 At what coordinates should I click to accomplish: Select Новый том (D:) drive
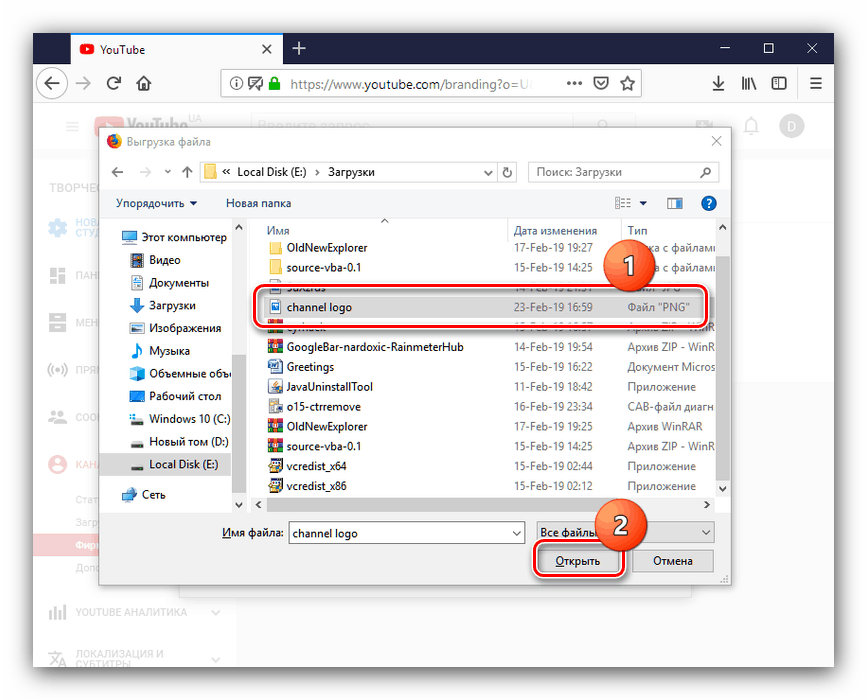point(179,441)
